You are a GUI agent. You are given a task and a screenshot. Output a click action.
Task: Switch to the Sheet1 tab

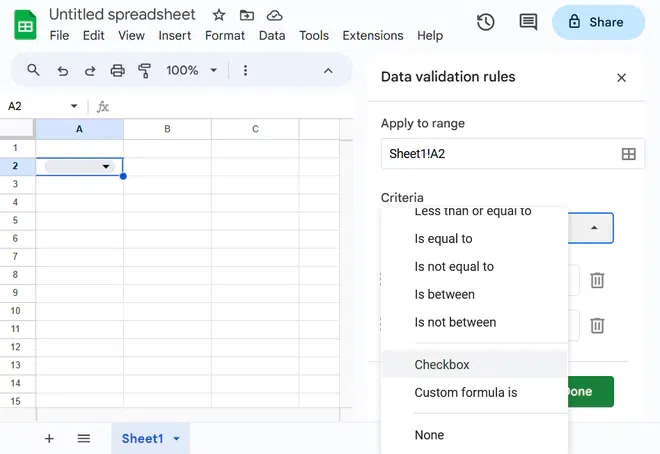pyautogui.click(x=142, y=438)
